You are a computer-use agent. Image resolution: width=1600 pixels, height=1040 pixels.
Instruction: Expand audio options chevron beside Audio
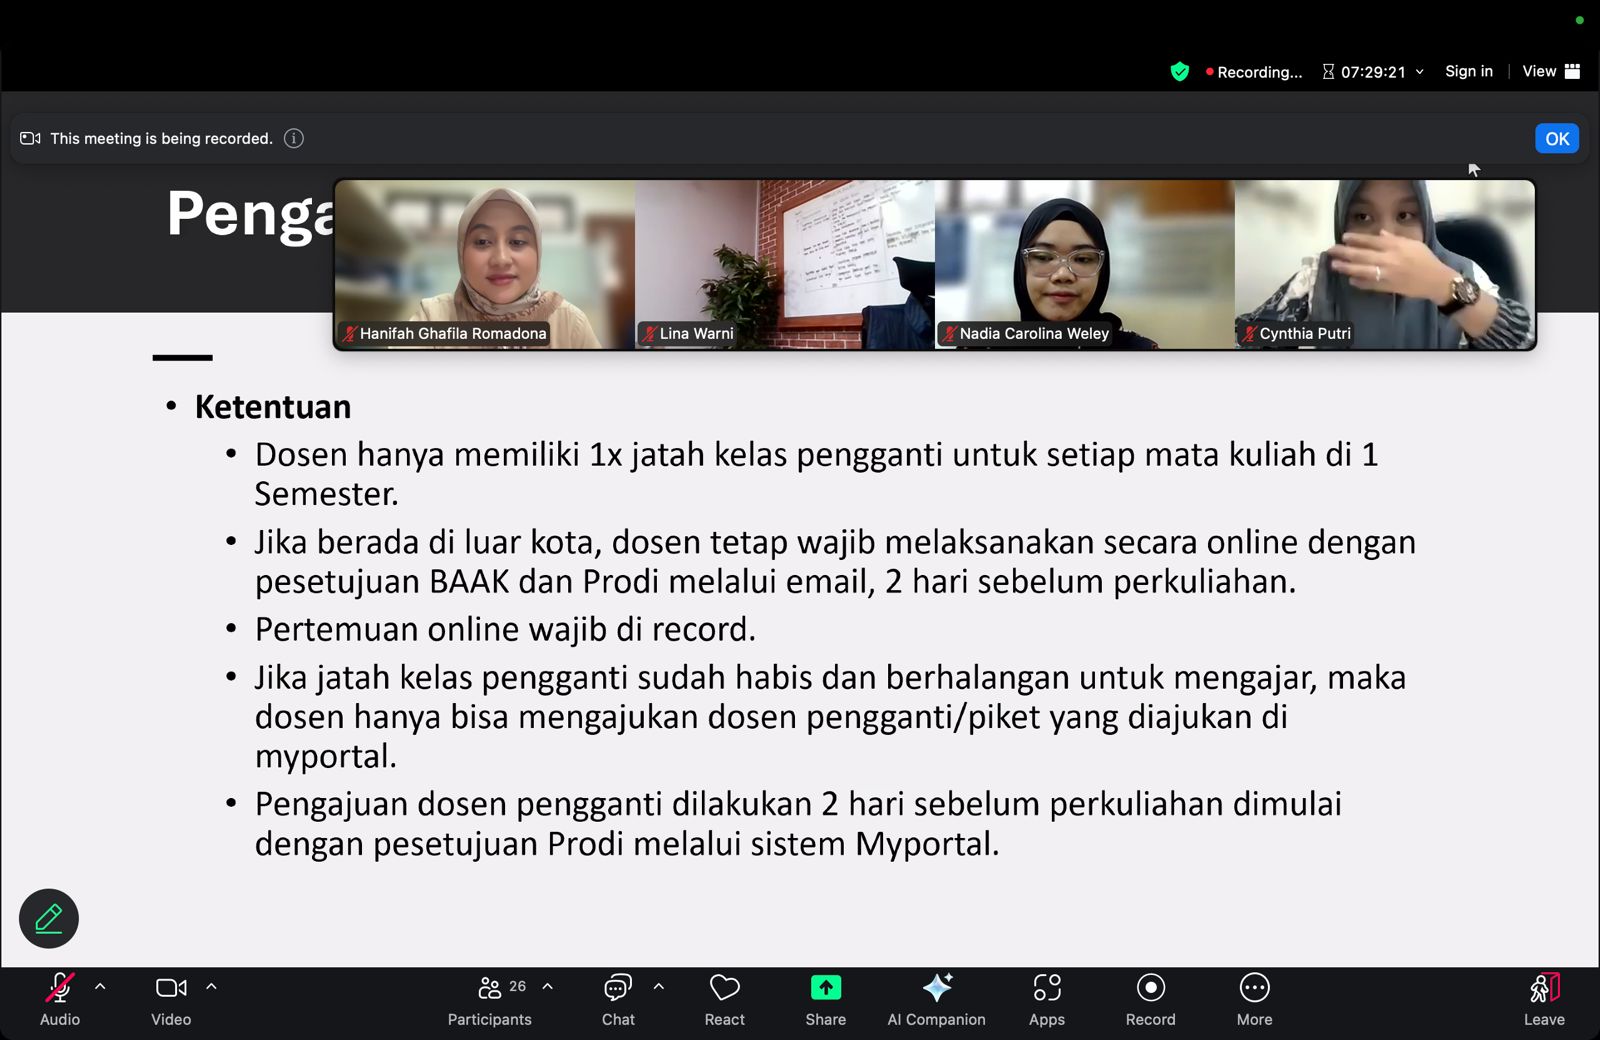pyautogui.click(x=100, y=986)
